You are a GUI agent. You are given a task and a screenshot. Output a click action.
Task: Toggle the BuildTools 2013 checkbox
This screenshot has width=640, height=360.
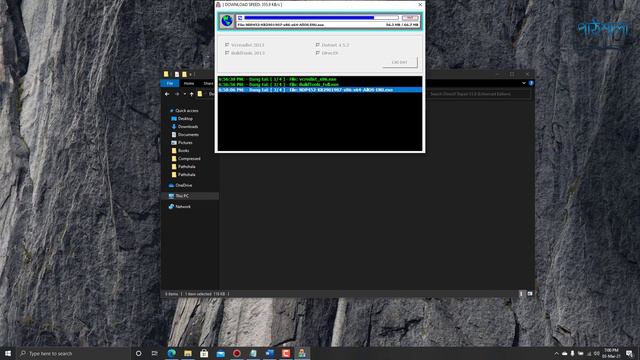227,53
